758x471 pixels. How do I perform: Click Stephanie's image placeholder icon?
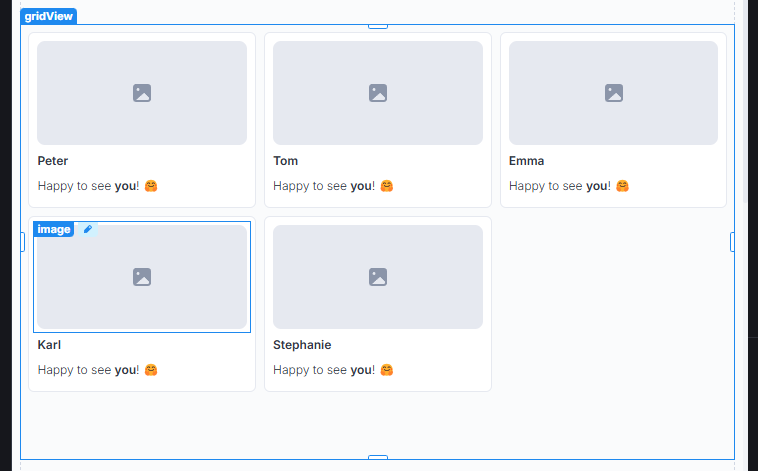tap(378, 277)
